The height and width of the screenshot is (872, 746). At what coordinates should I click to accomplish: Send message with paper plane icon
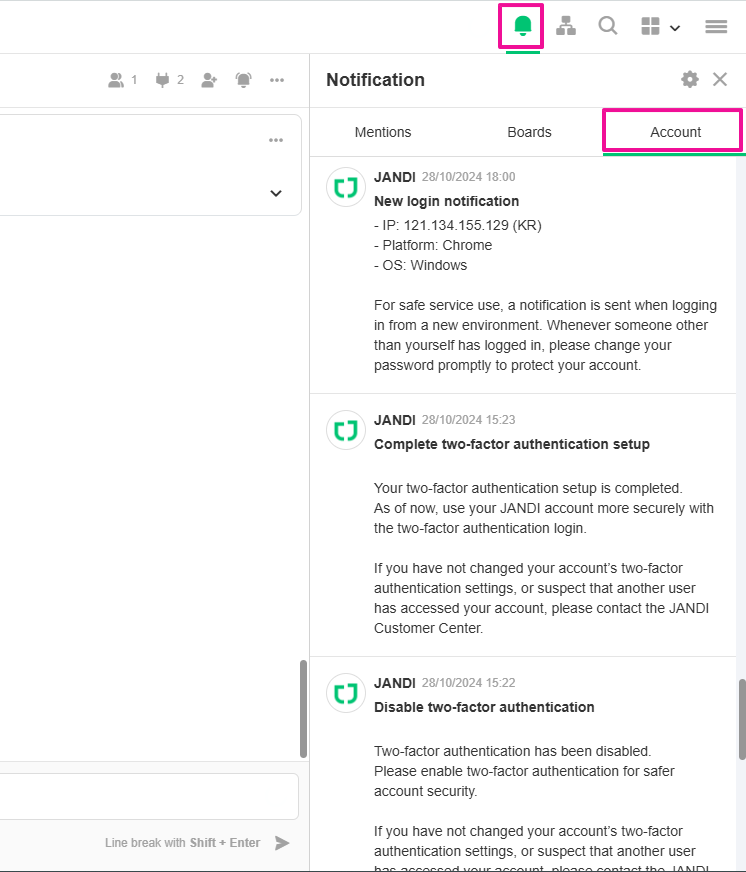point(282,843)
